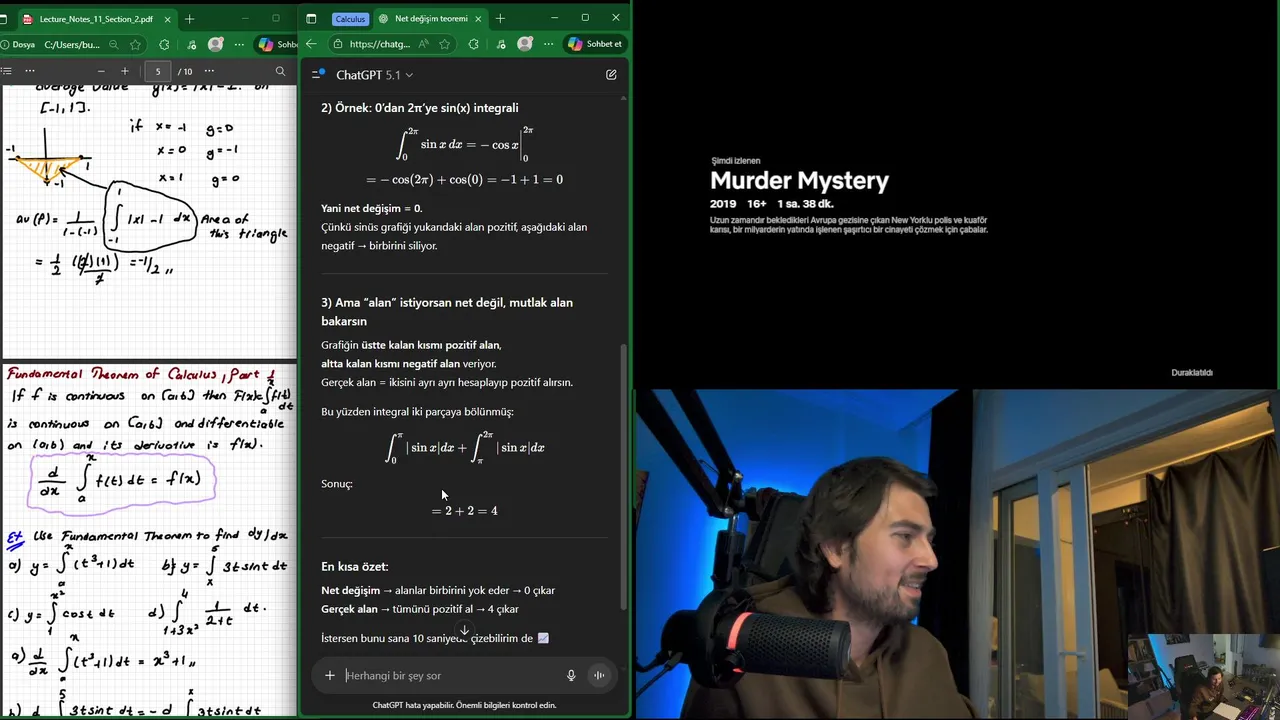Click the PDF page number field showing 5
This screenshot has height=720, width=1280.
(x=157, y=71)
